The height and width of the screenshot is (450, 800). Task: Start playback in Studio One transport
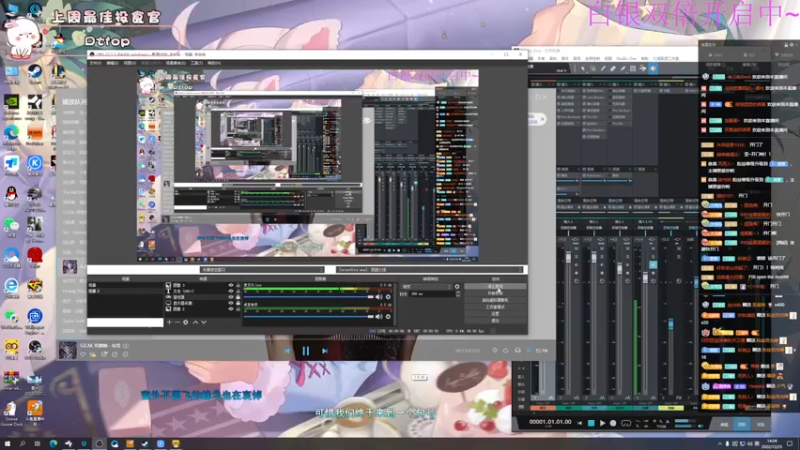click(x=602, y=423)
